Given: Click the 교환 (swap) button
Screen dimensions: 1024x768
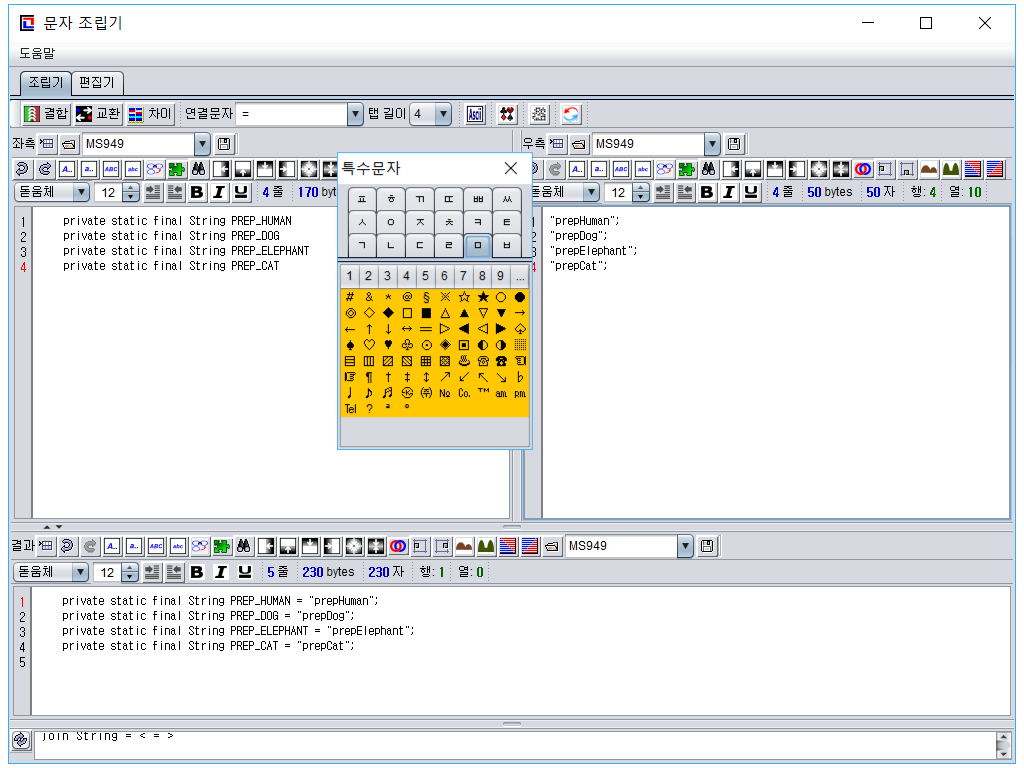Looking at the screenshot, I should coord(97,114).
